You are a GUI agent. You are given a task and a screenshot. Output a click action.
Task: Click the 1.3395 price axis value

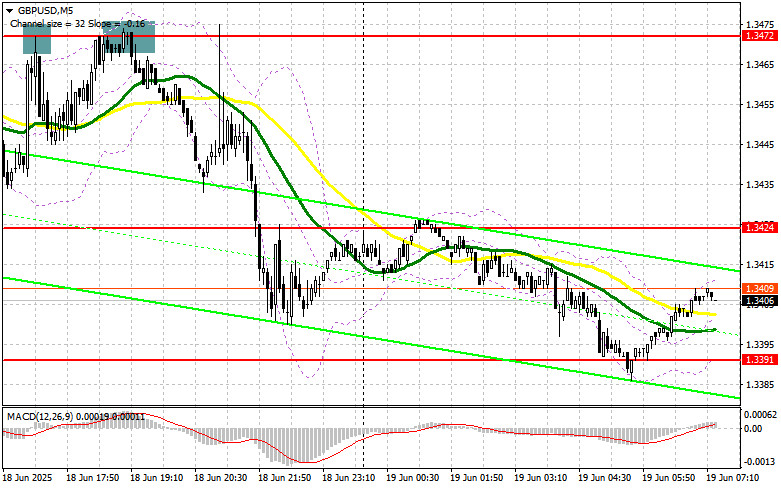tap(761, 345)
